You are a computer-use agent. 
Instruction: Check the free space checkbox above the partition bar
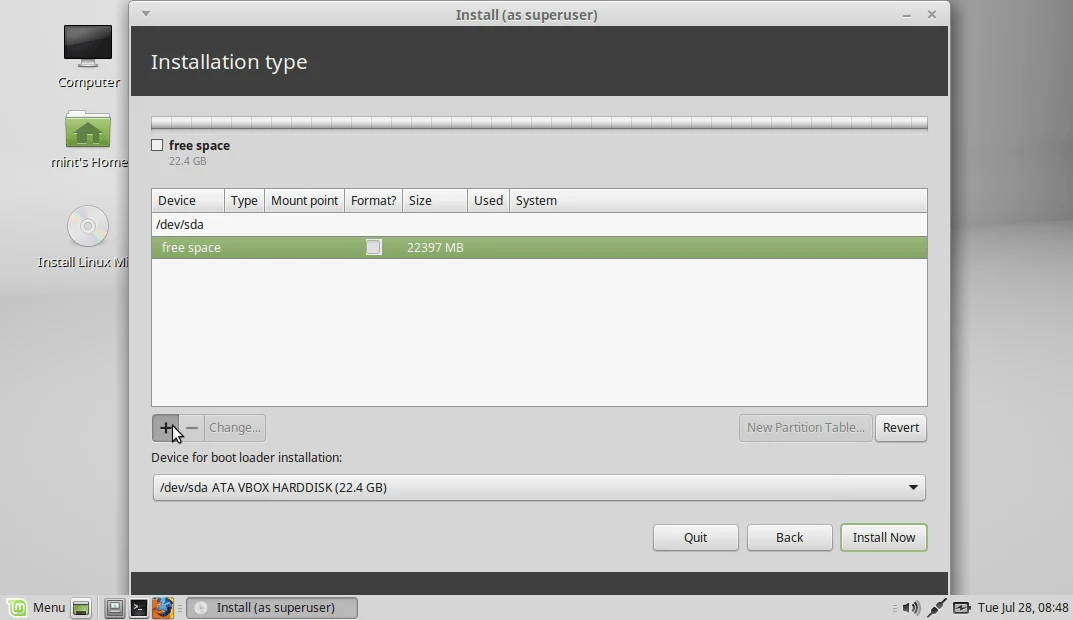coord(157,145)
